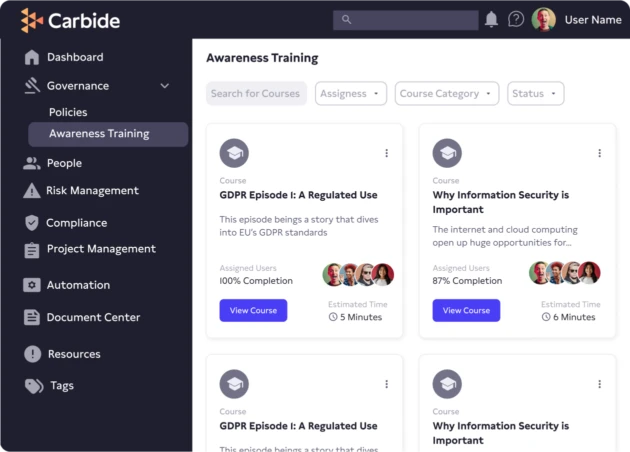This screenshot has width=630, height=452.
Task: Open options menu for GDPR Episode I card
Action: point(386,153)
